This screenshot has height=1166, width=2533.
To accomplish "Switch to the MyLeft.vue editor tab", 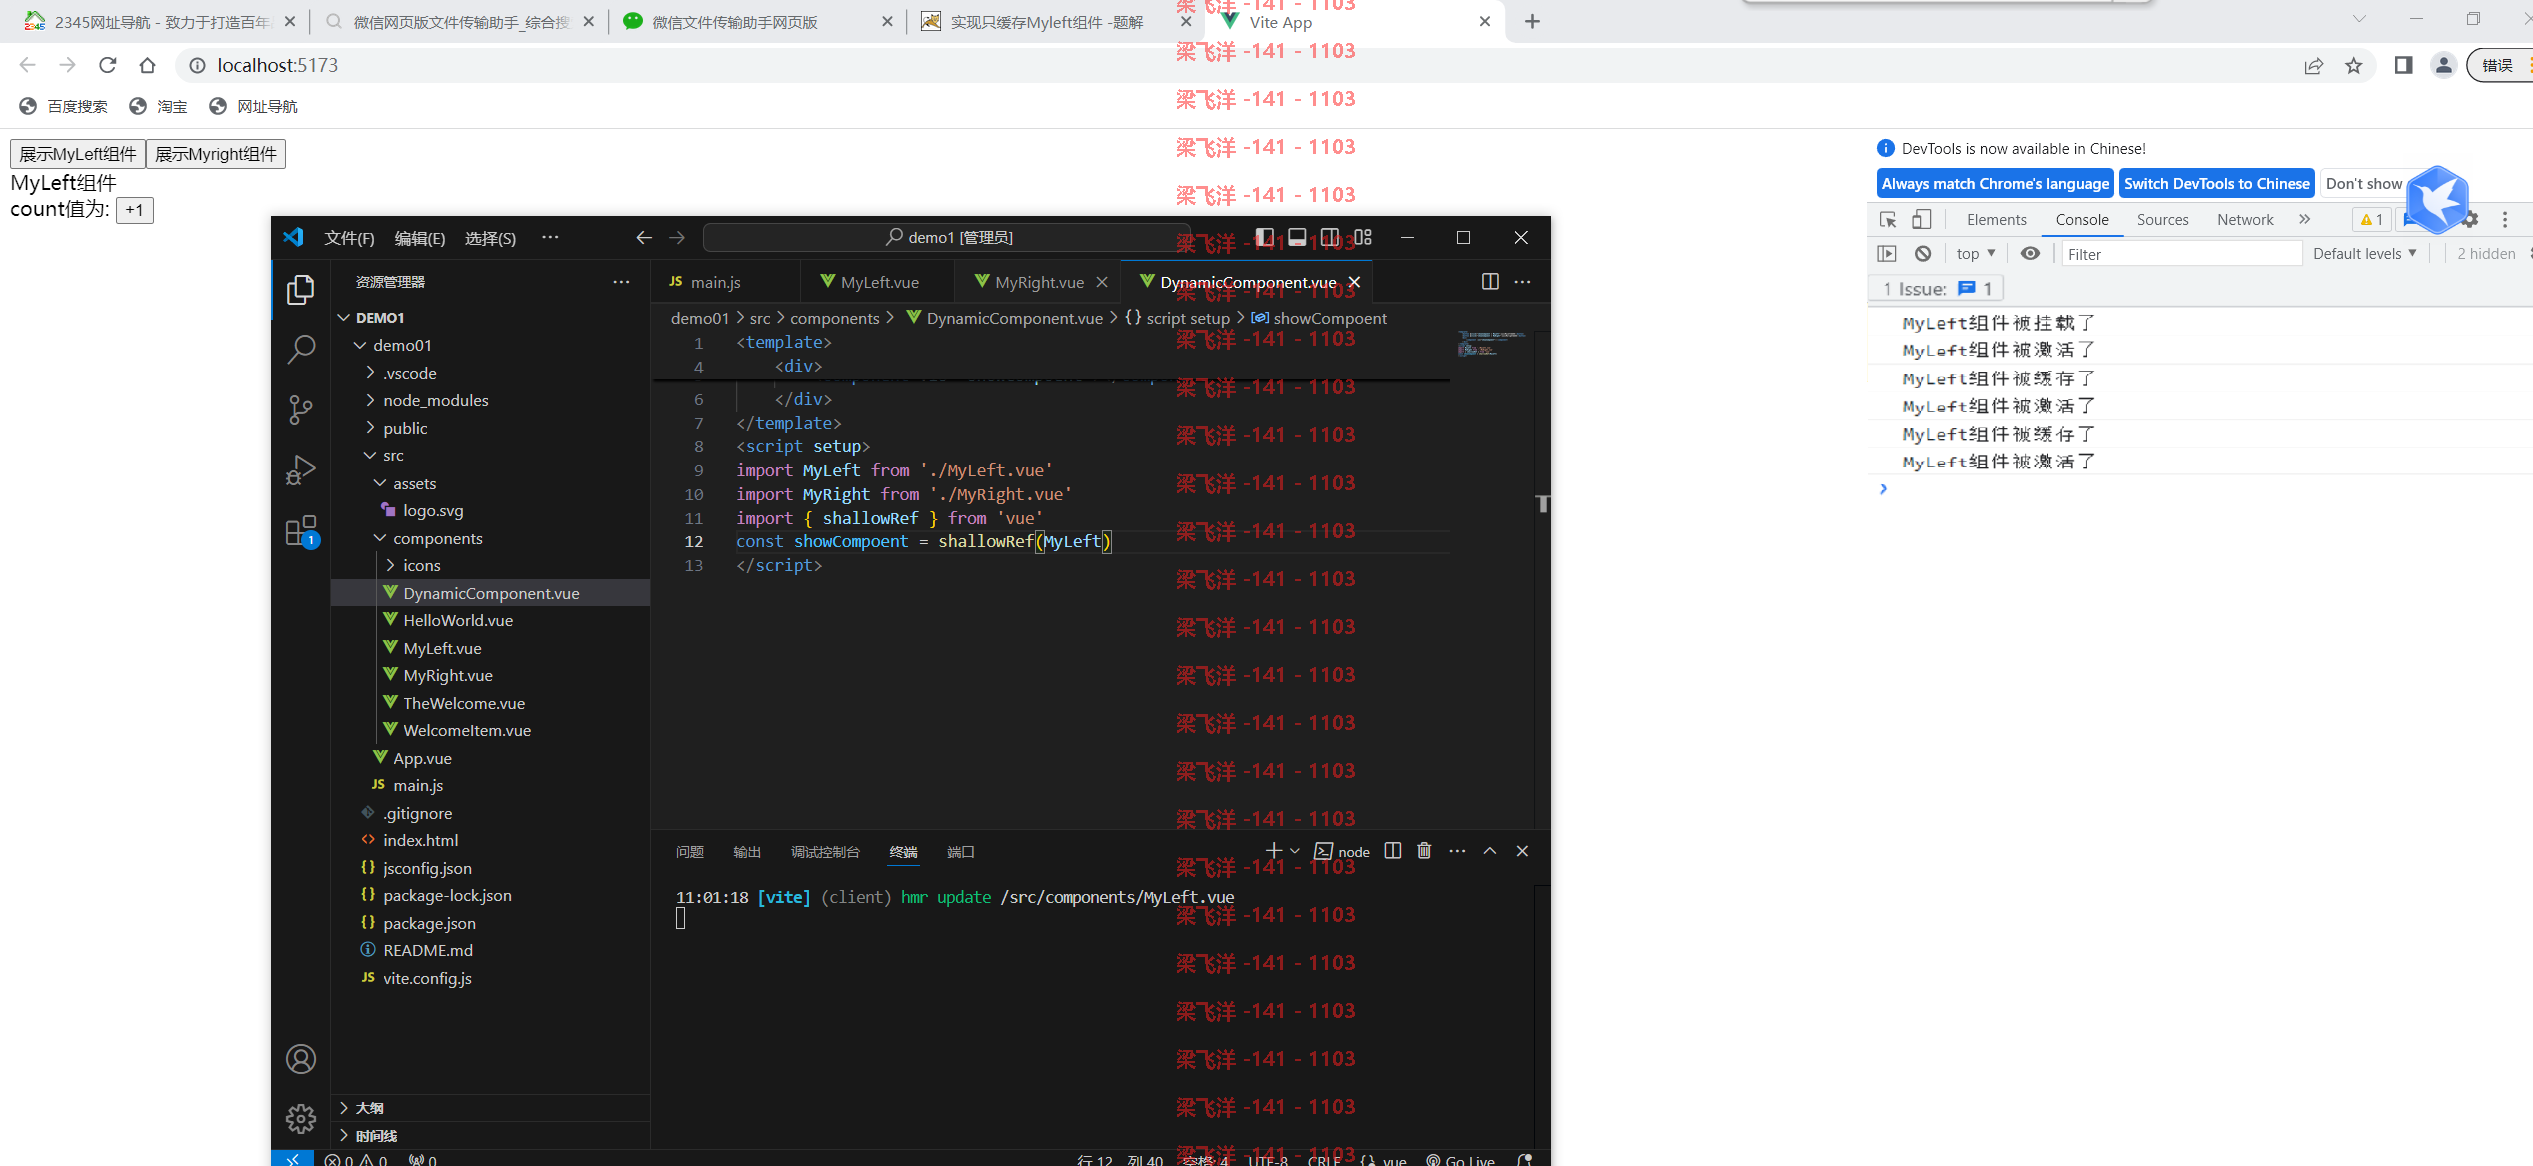I will [x=878, y=282].
